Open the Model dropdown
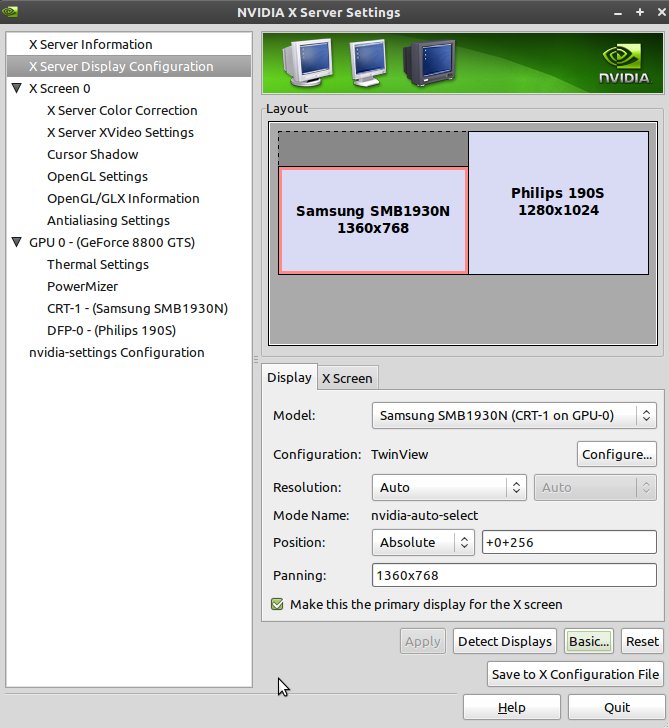669x728 pixels. pos(514,415)
